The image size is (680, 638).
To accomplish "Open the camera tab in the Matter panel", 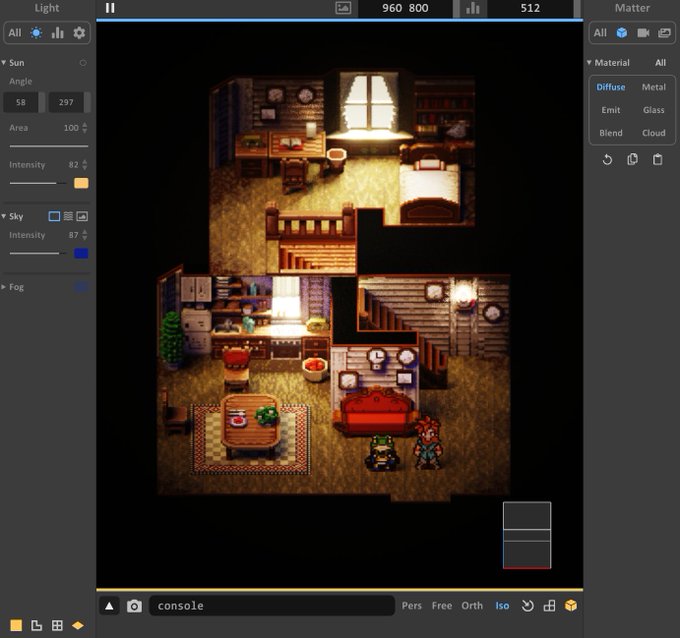I will click(x=643, y=33).
